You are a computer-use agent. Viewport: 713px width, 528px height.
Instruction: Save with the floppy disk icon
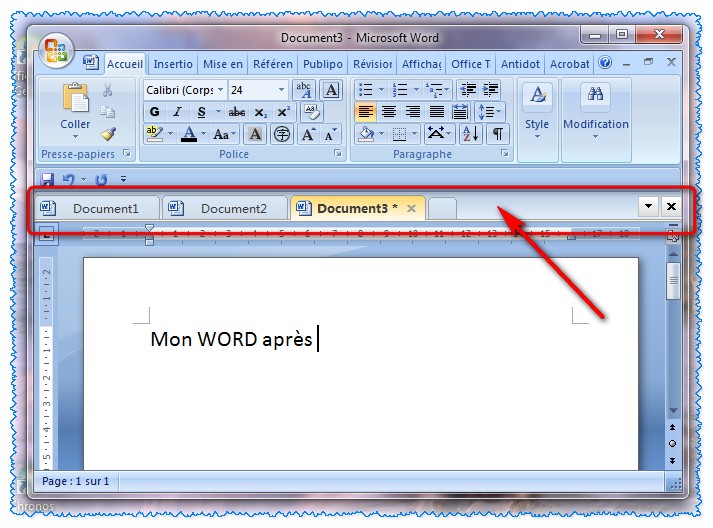[47, 179]
